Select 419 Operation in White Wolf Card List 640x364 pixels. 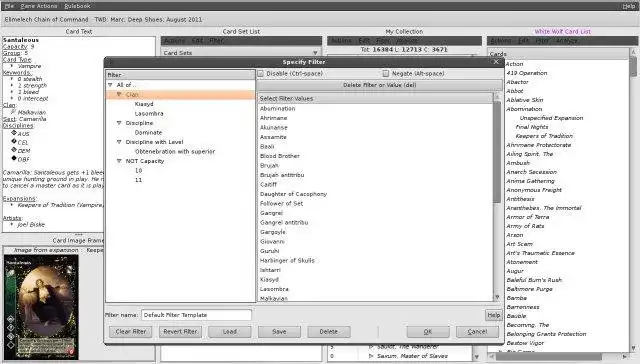click(527, 73)
